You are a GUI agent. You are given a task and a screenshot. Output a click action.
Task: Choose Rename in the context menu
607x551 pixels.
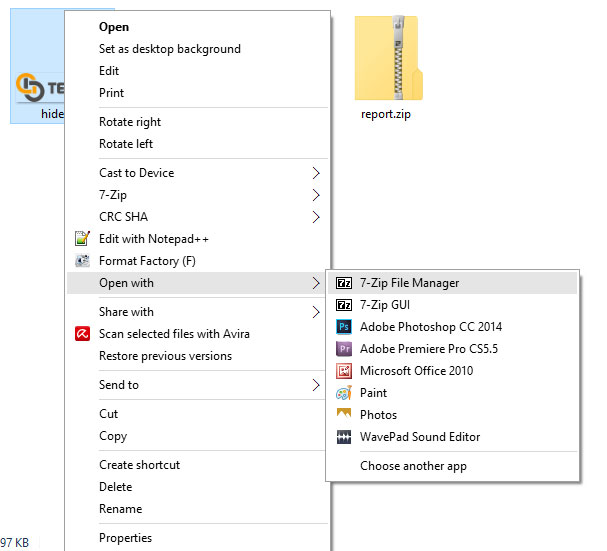(x=197, y=509)
